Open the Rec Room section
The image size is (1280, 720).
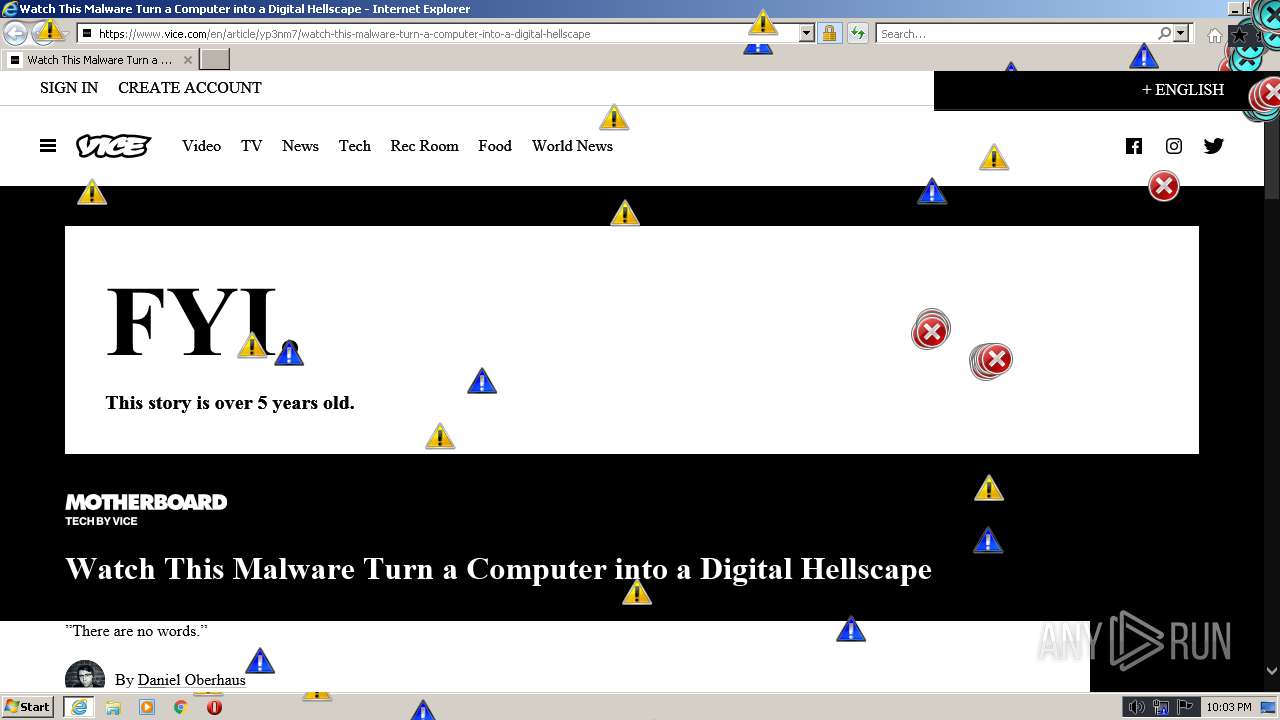click(424, 146)
